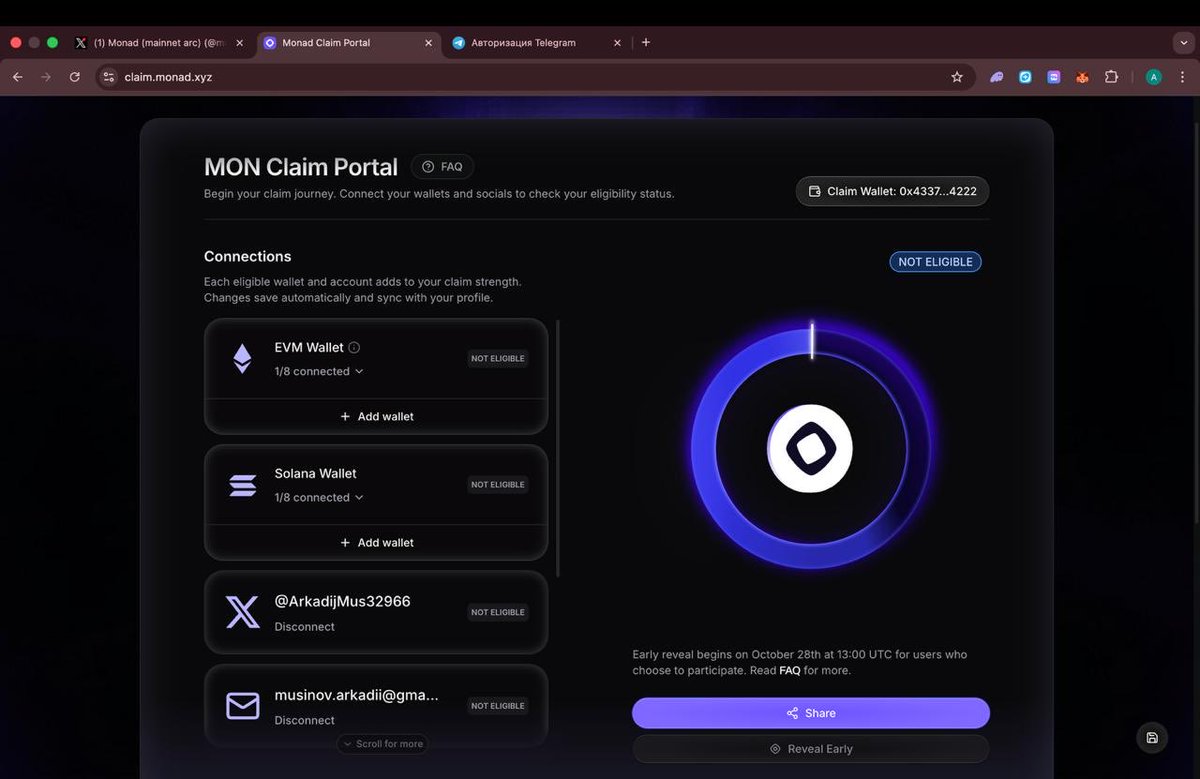
Task: Open the Extensions puzzle-piece menu
Action: 1111,77
